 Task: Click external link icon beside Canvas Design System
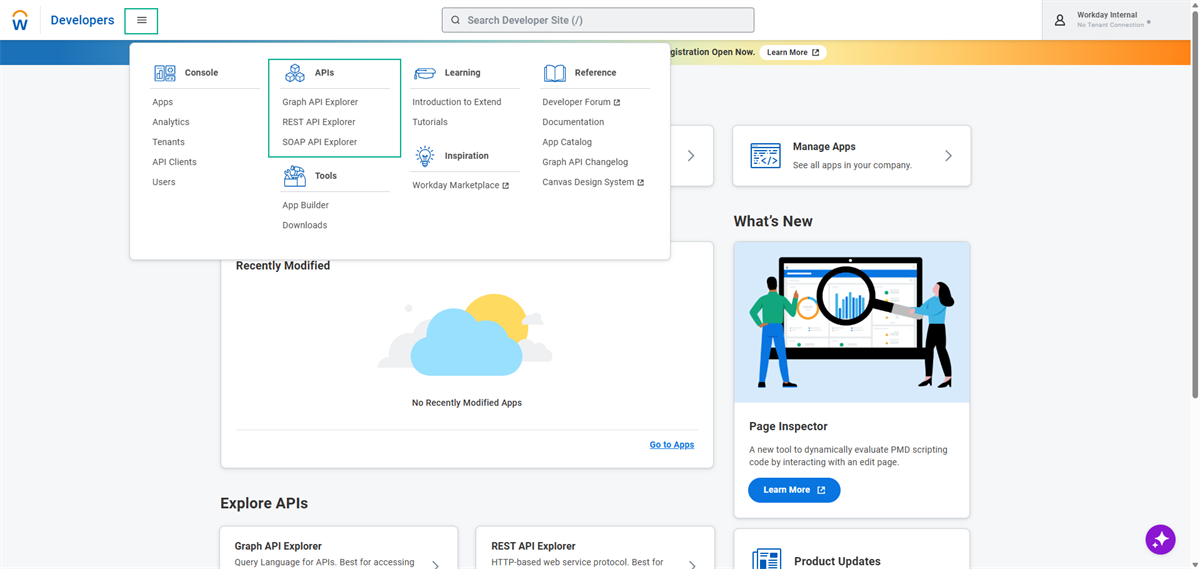(x=641, y=183)
